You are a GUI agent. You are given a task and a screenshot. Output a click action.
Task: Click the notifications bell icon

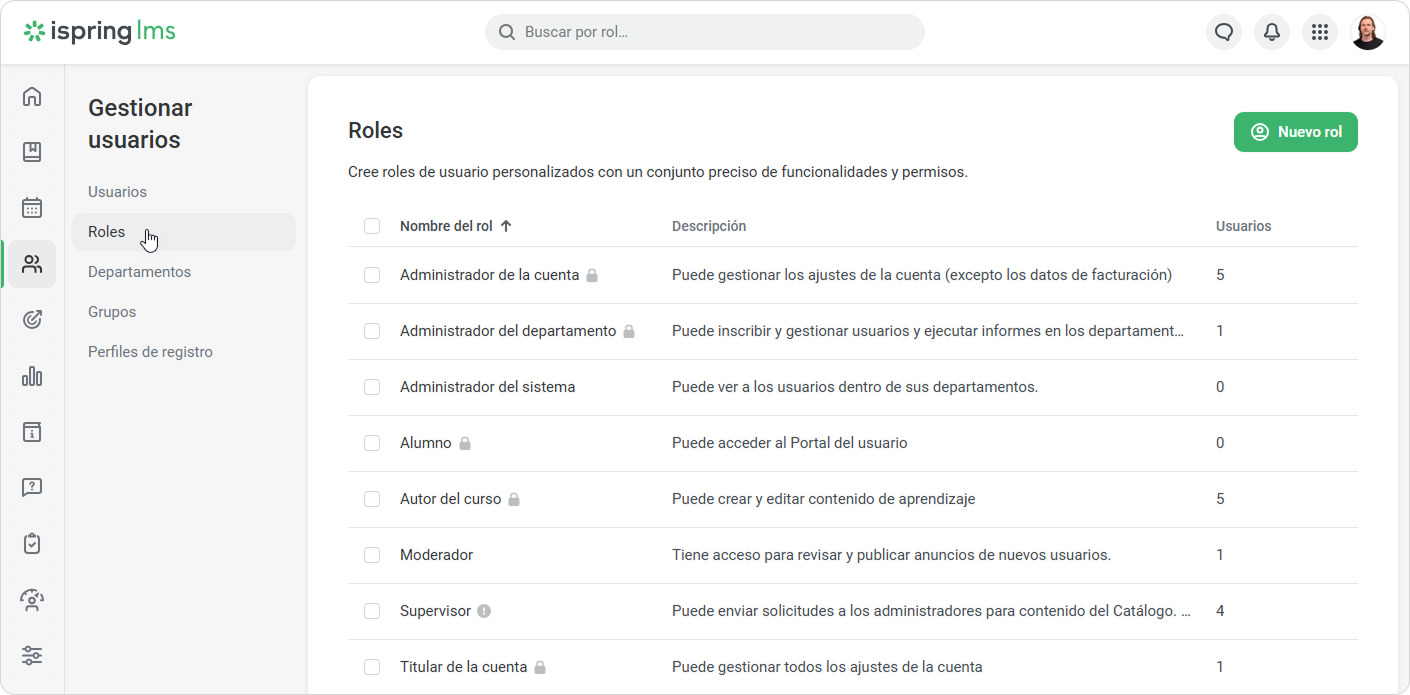click(1271, 32)
